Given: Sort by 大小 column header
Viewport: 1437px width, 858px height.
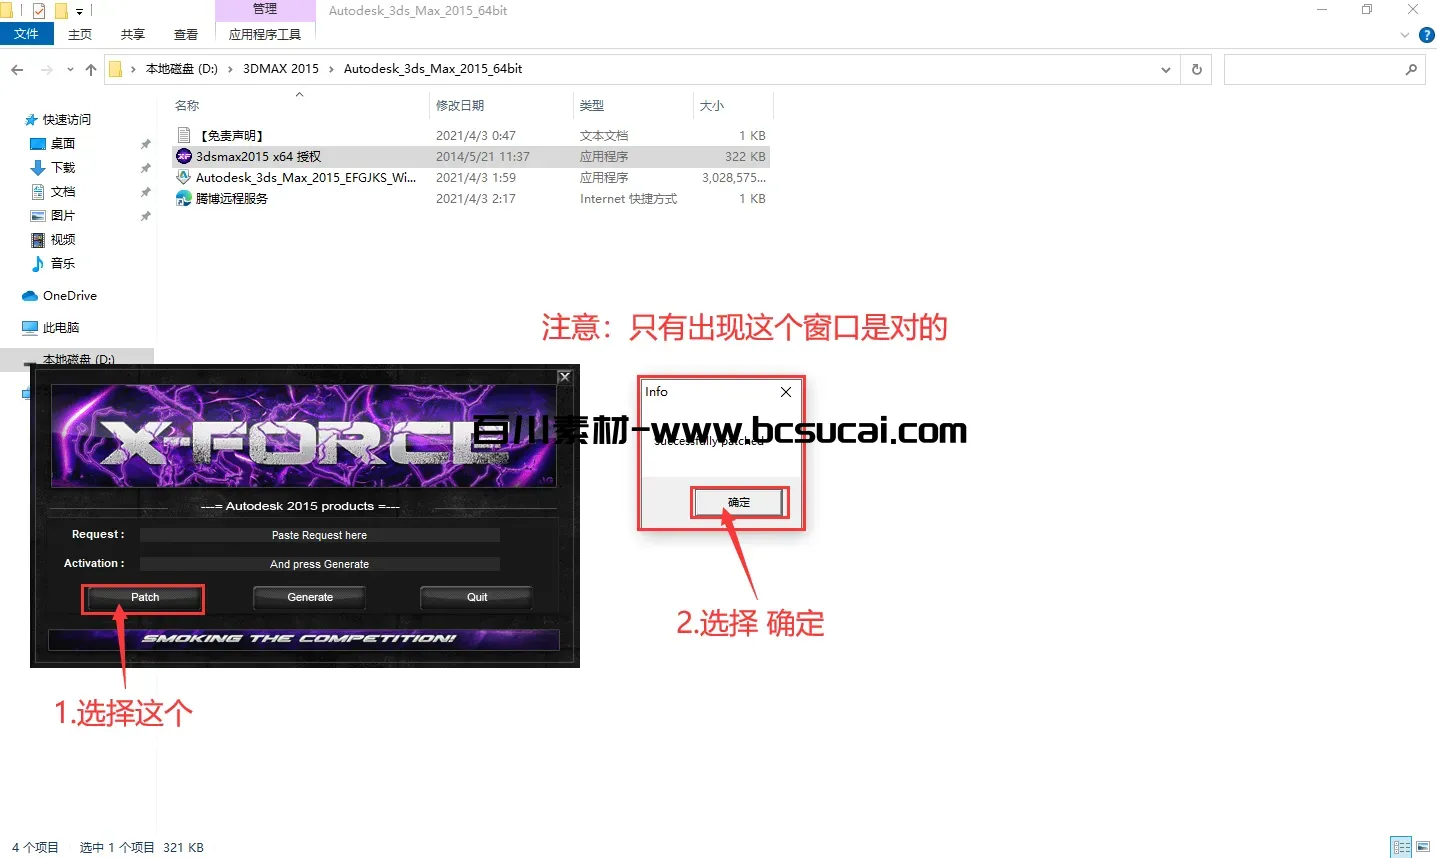Looking at the screenshot, I should tap(712, 105).
